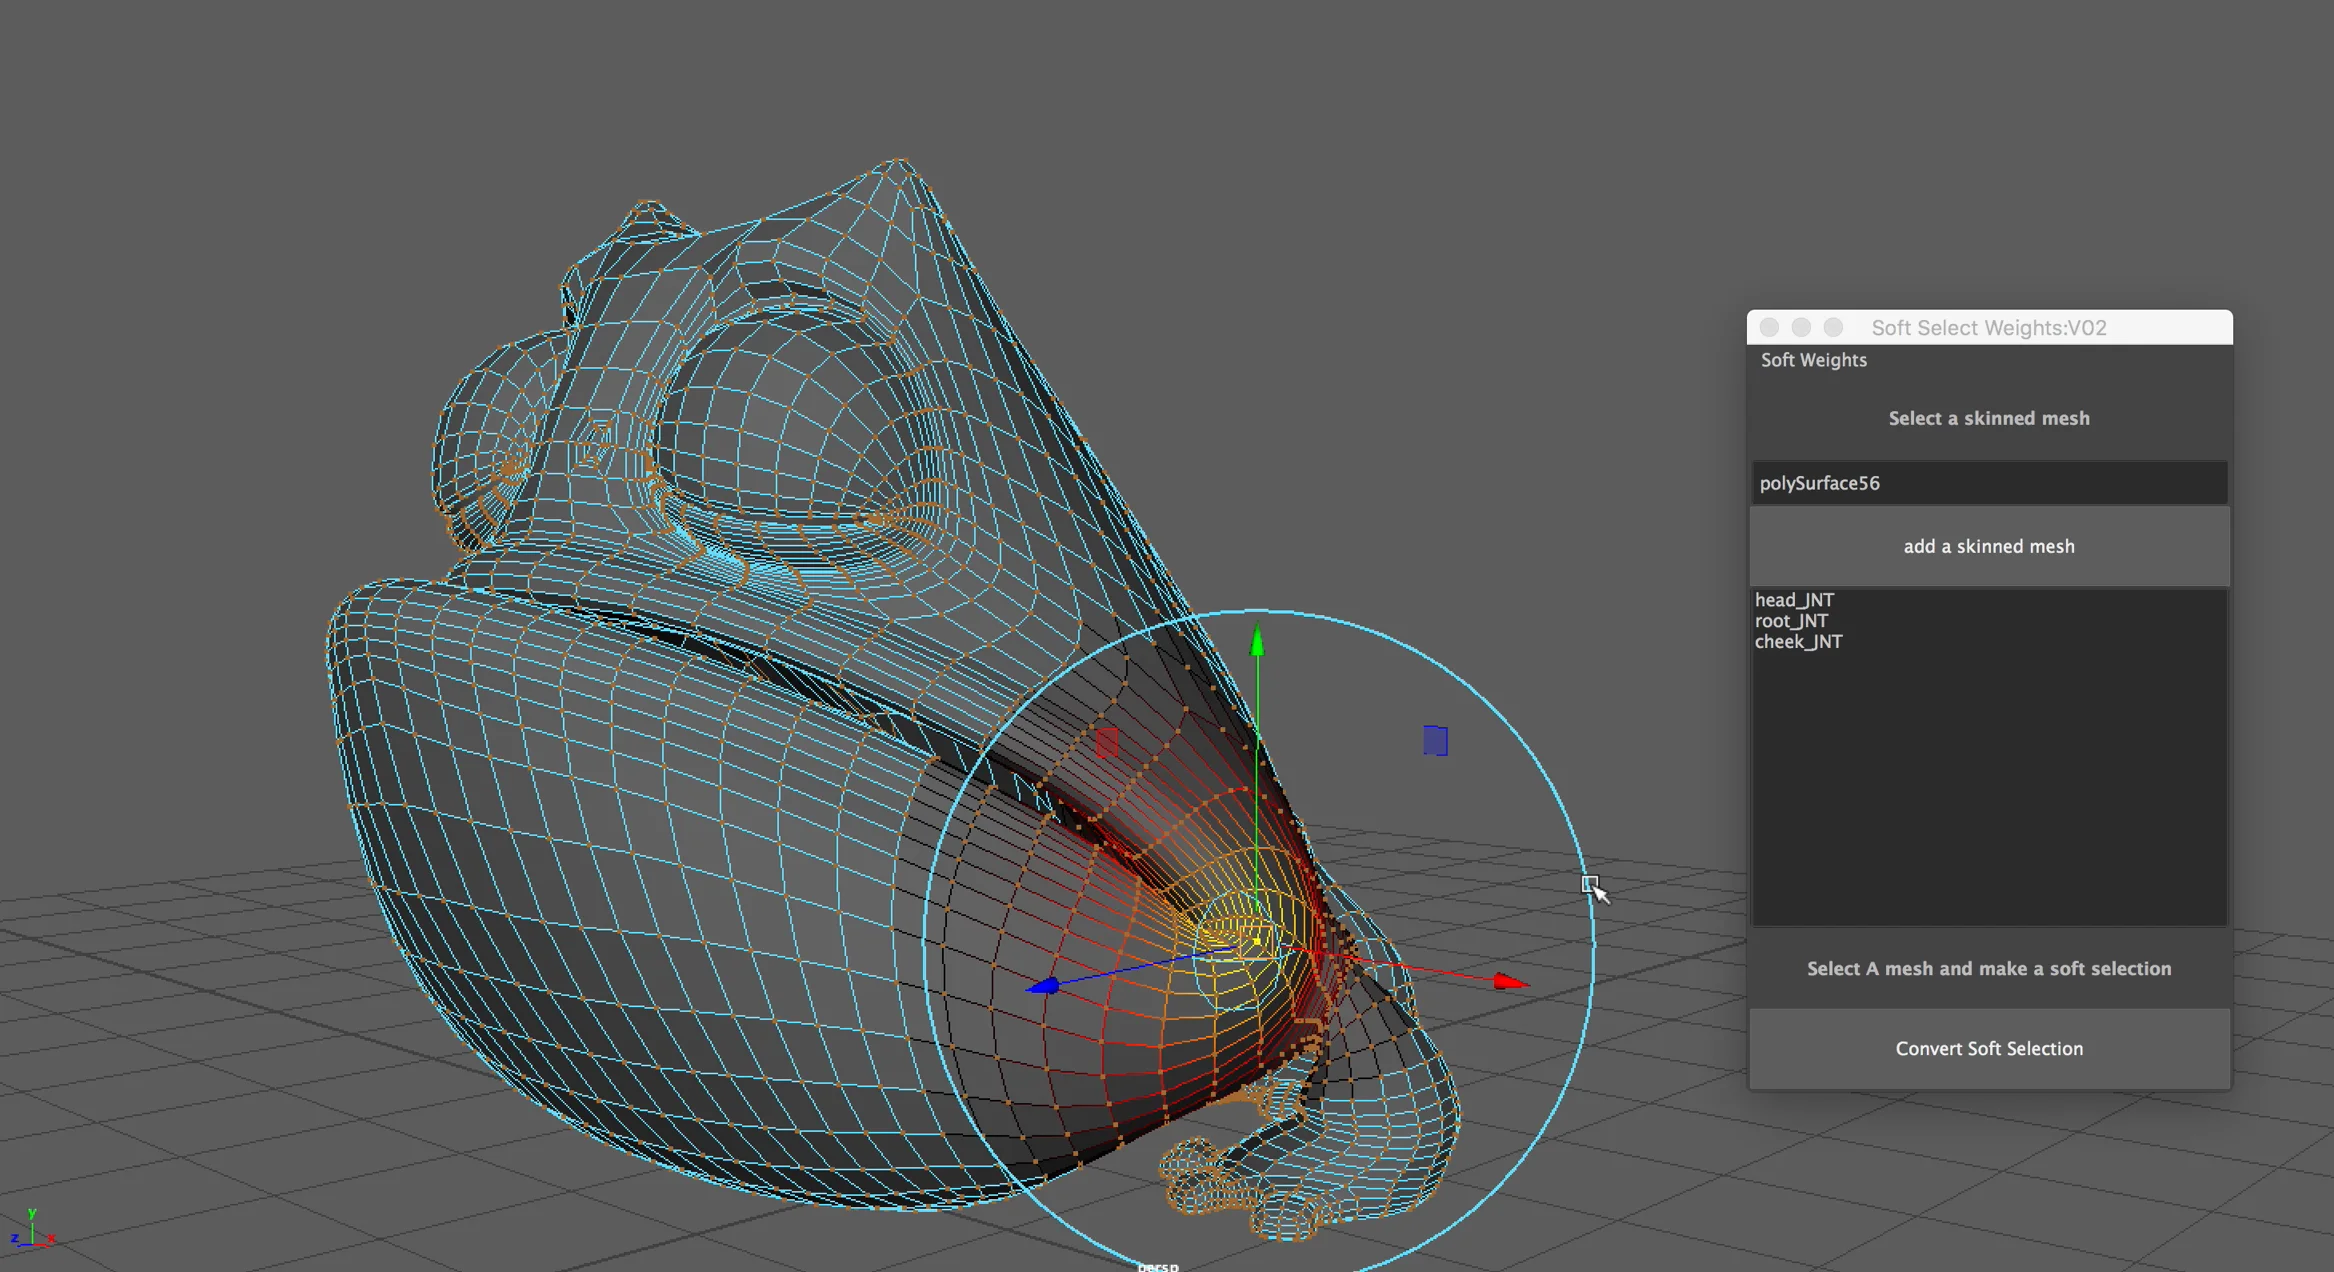Click the red X-axis manipulator arrow
Screen dimensions: 2334x1272
tap(1510, 982)
